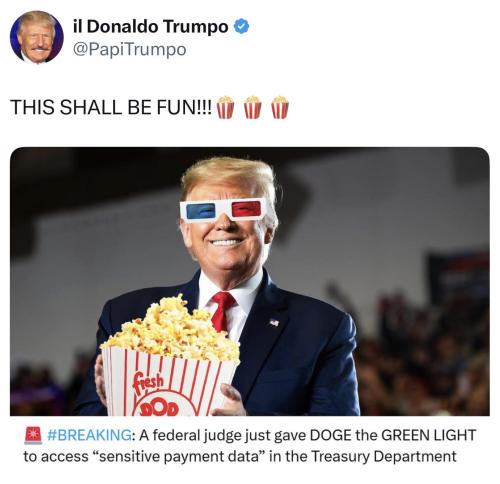Open the round profile avatar picture
Screen dimensions: 500x484
(37, 37)
